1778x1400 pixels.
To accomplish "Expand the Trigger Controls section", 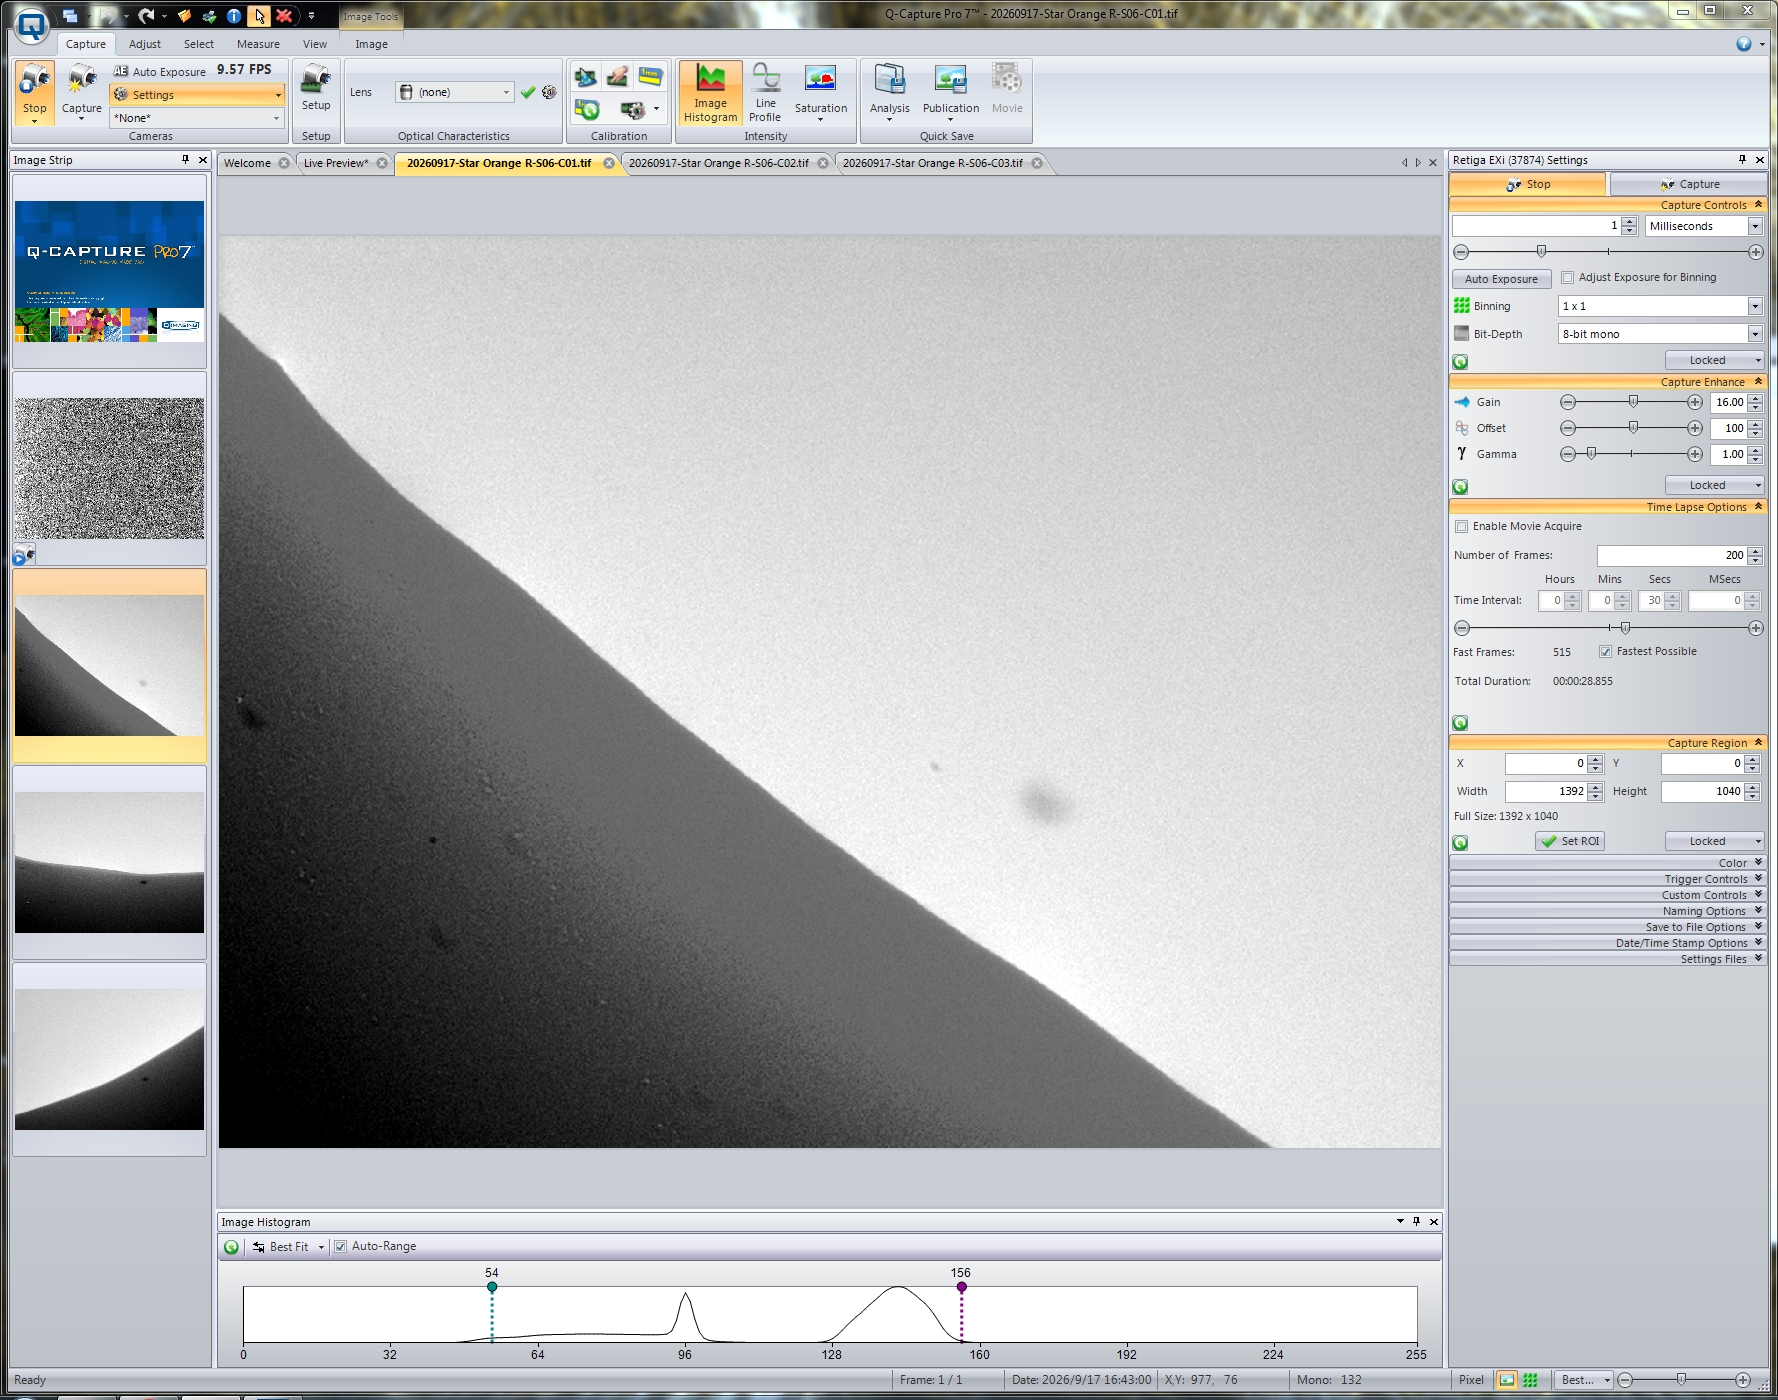I will pos(1607,879).
